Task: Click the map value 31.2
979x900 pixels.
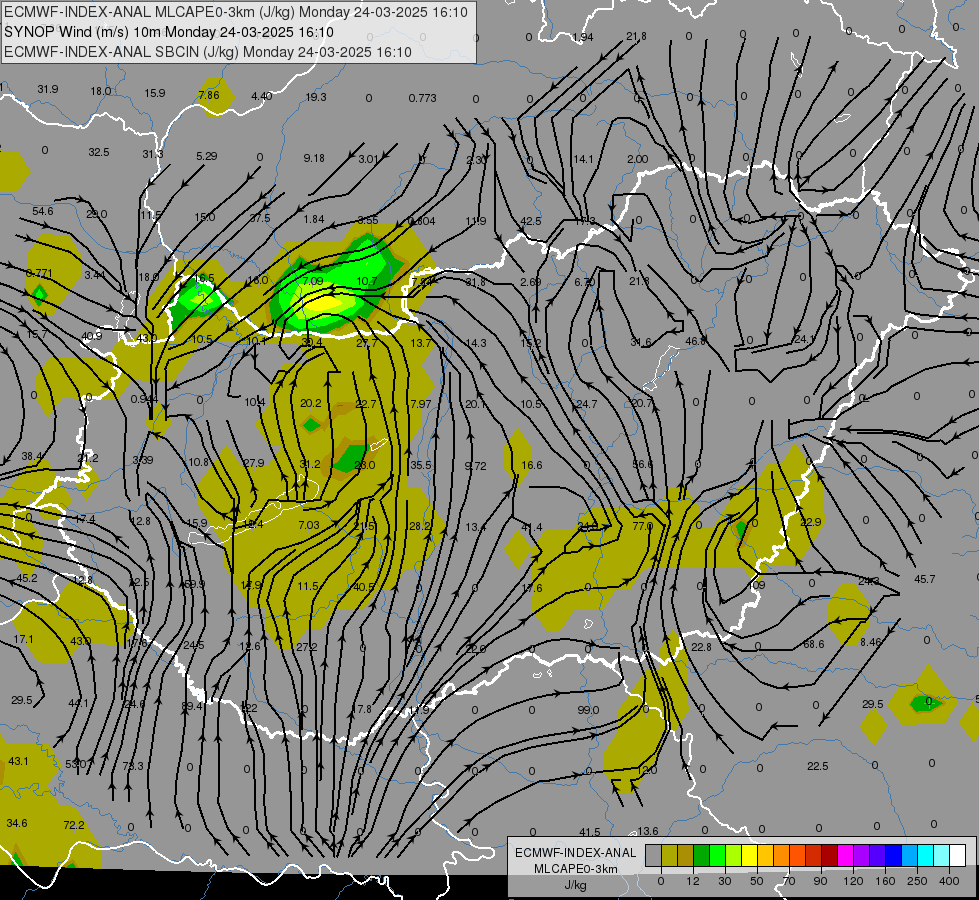Action: 310,464
